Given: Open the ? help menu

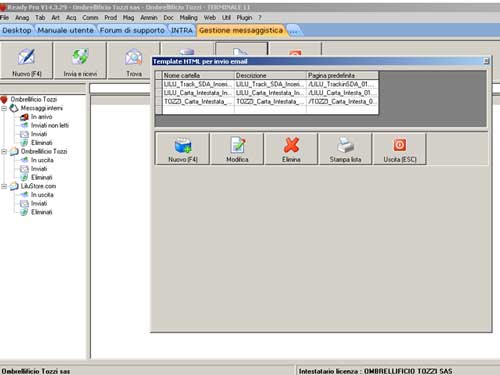Looking at the screenshot, I should coord(260,17).
